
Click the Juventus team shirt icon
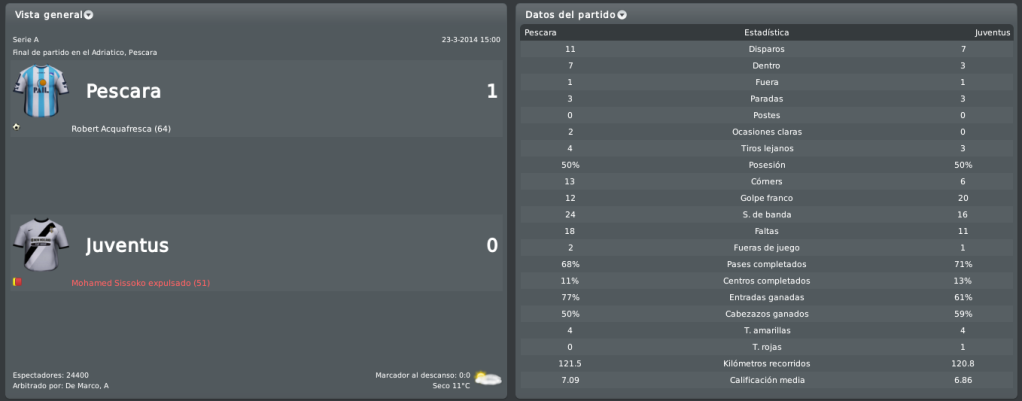click(32, 245)
